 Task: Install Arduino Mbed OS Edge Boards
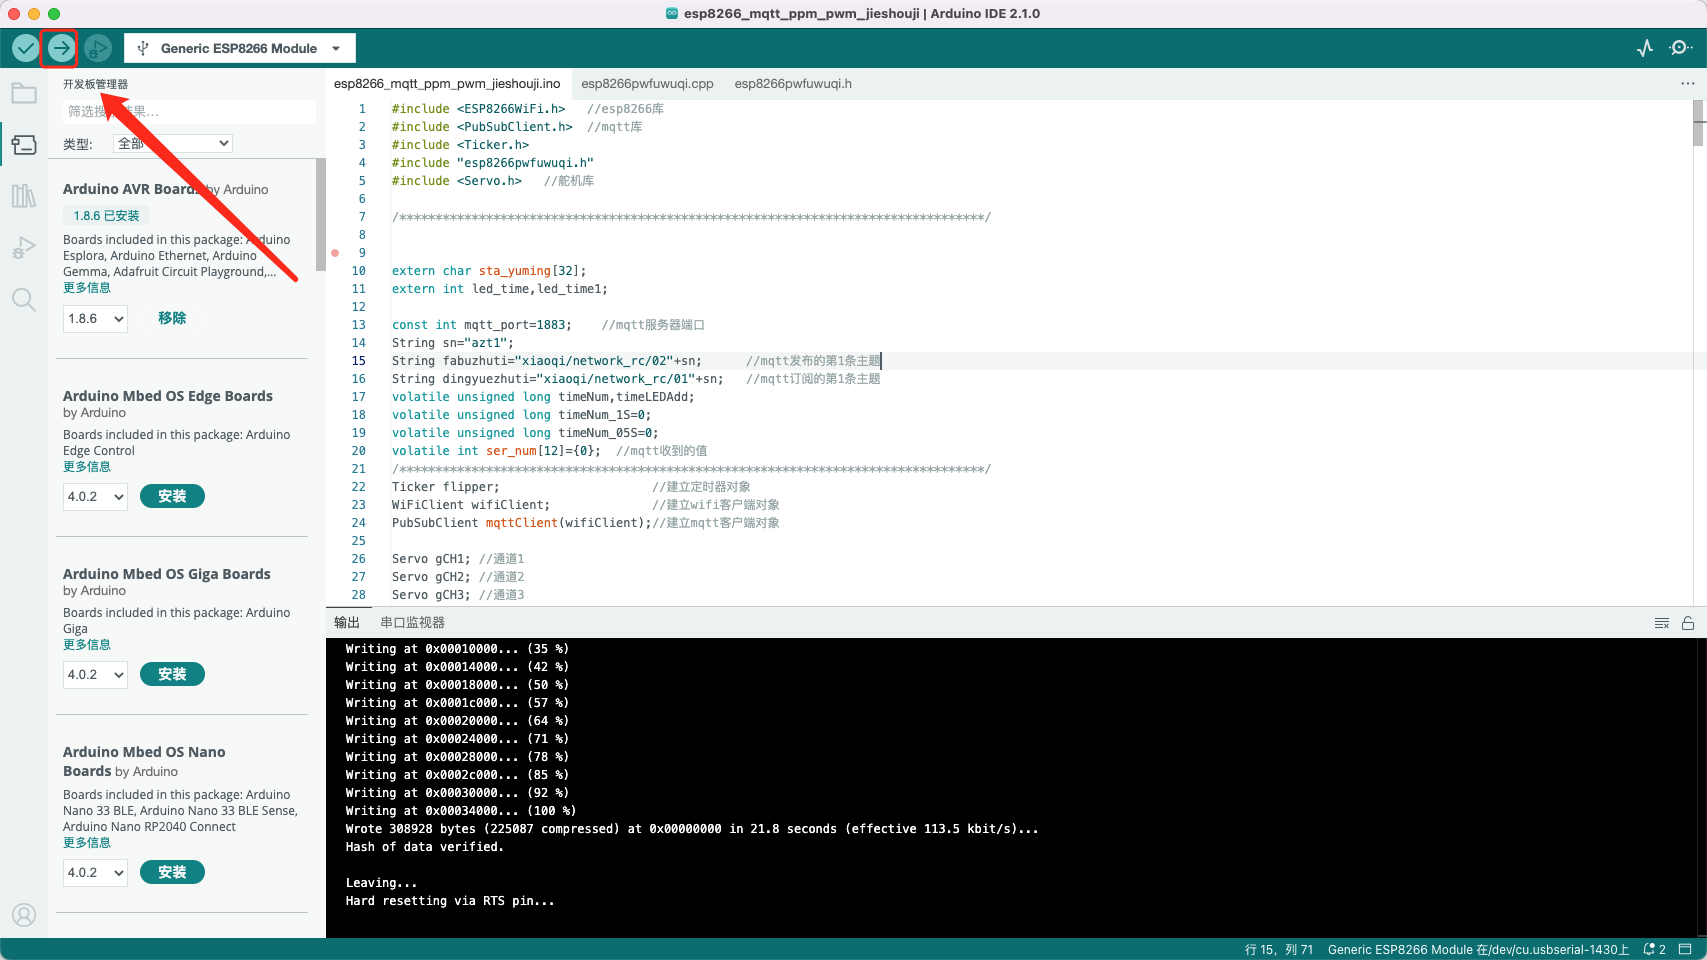tap(172, 496)
